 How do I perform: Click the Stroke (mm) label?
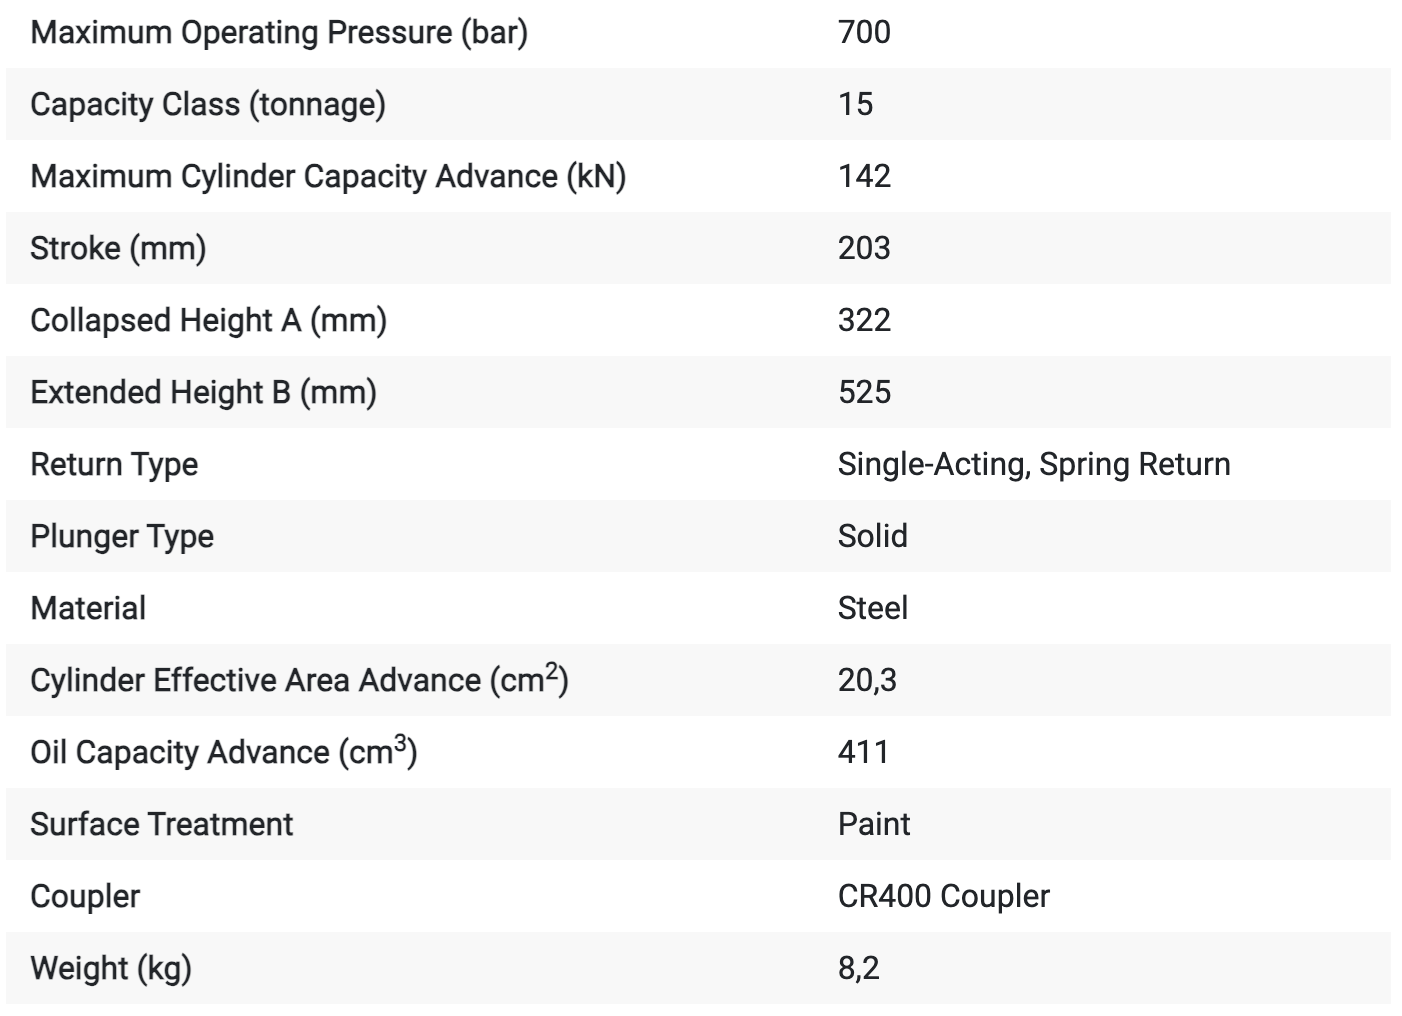(x=118, y=248)
